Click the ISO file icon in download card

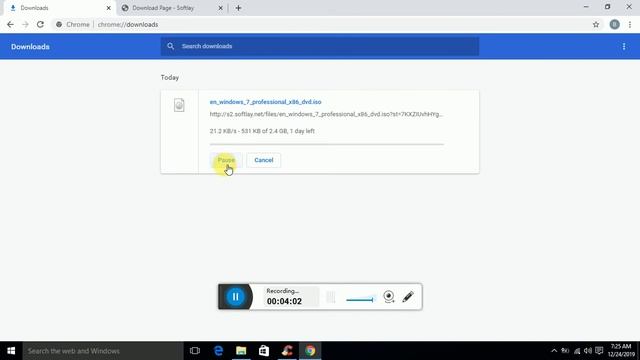(179, 105)
